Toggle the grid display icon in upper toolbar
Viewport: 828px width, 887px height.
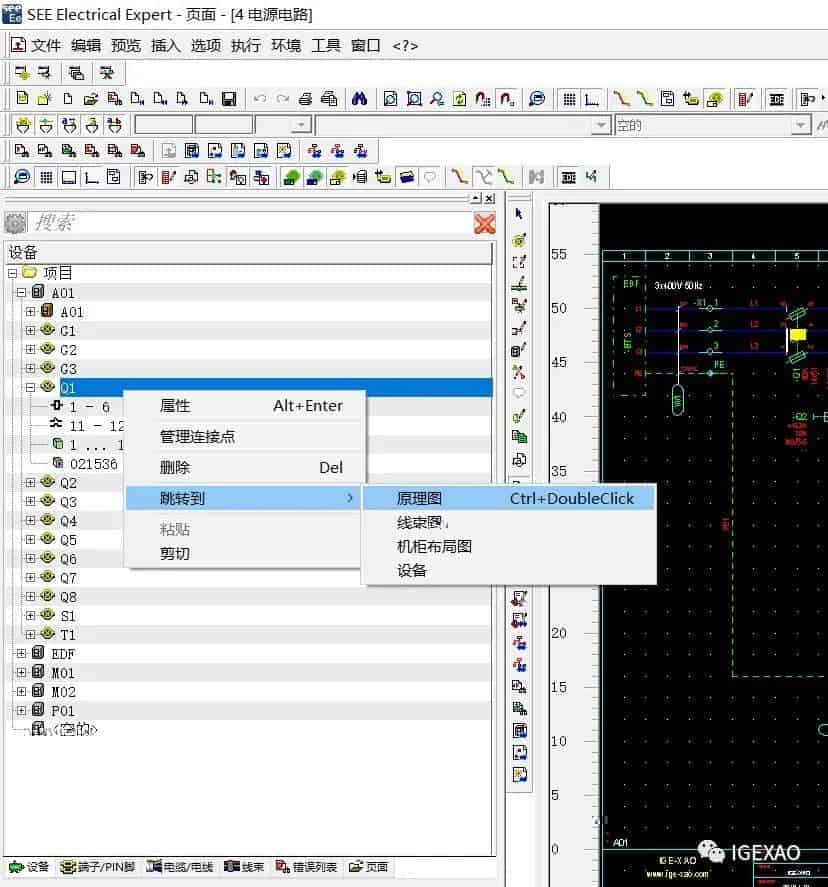(x=569, y=99)
